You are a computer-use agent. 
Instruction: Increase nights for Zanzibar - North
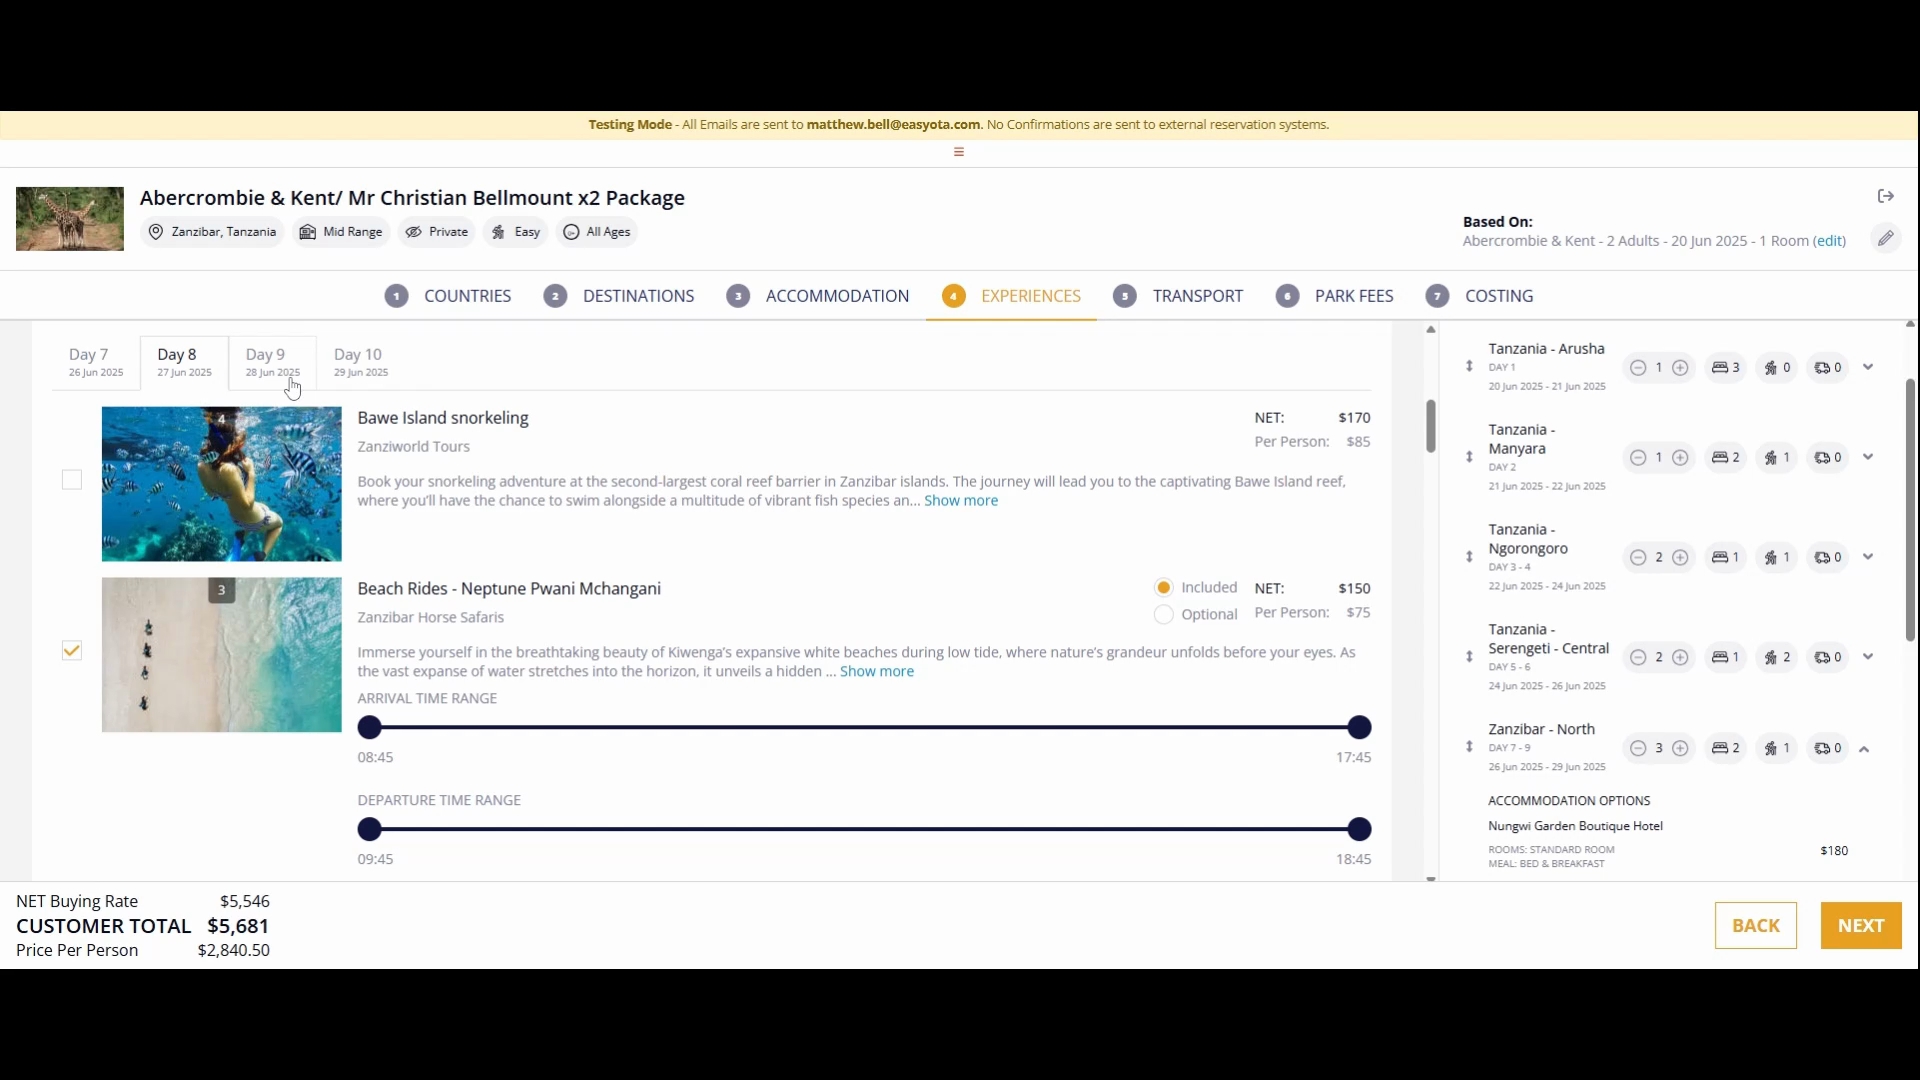(1680, 748)
